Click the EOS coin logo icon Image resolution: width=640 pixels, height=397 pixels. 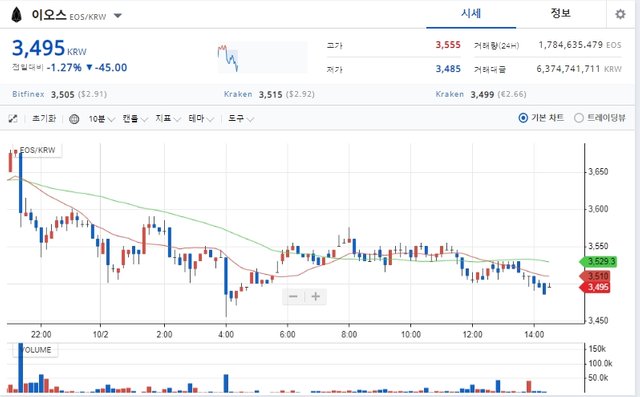(16, 15)
